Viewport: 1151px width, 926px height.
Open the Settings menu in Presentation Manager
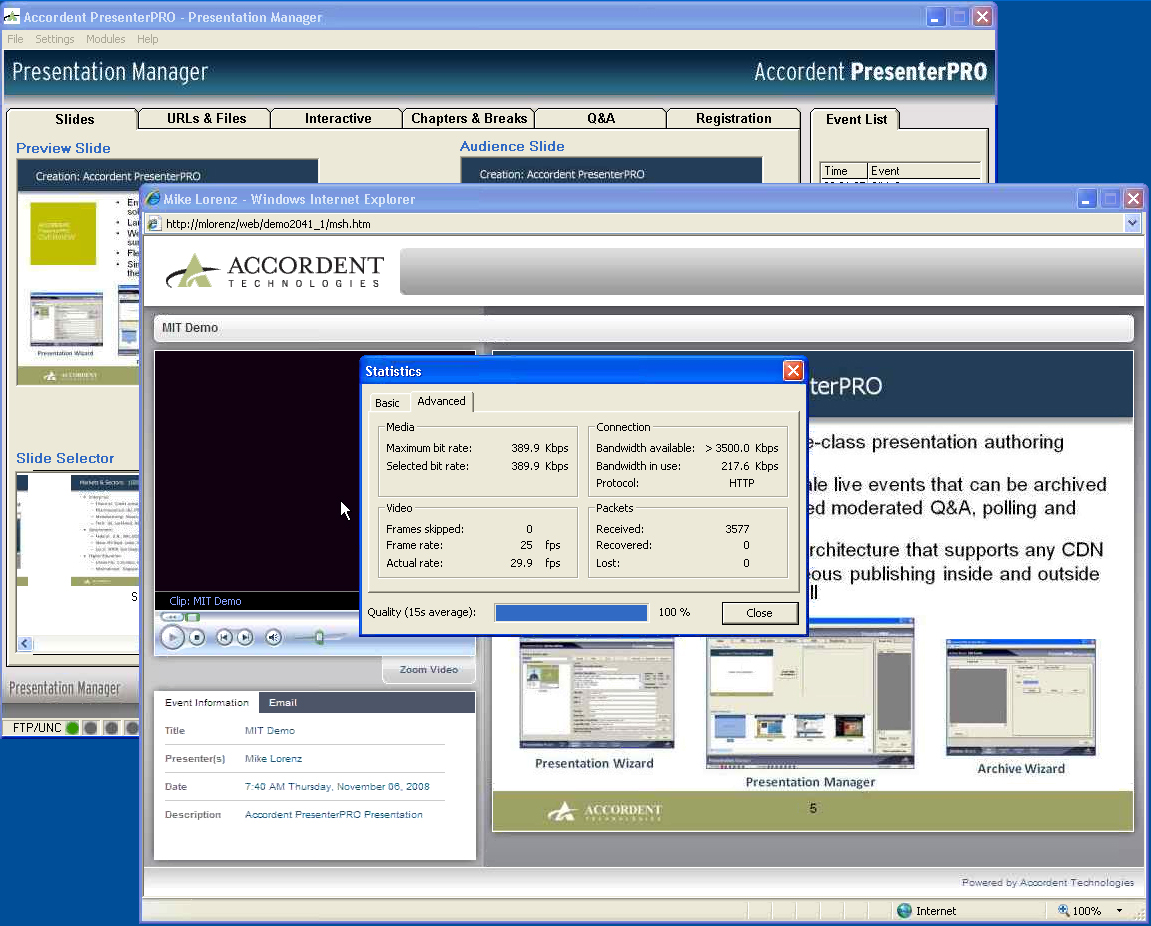(54, 39)
